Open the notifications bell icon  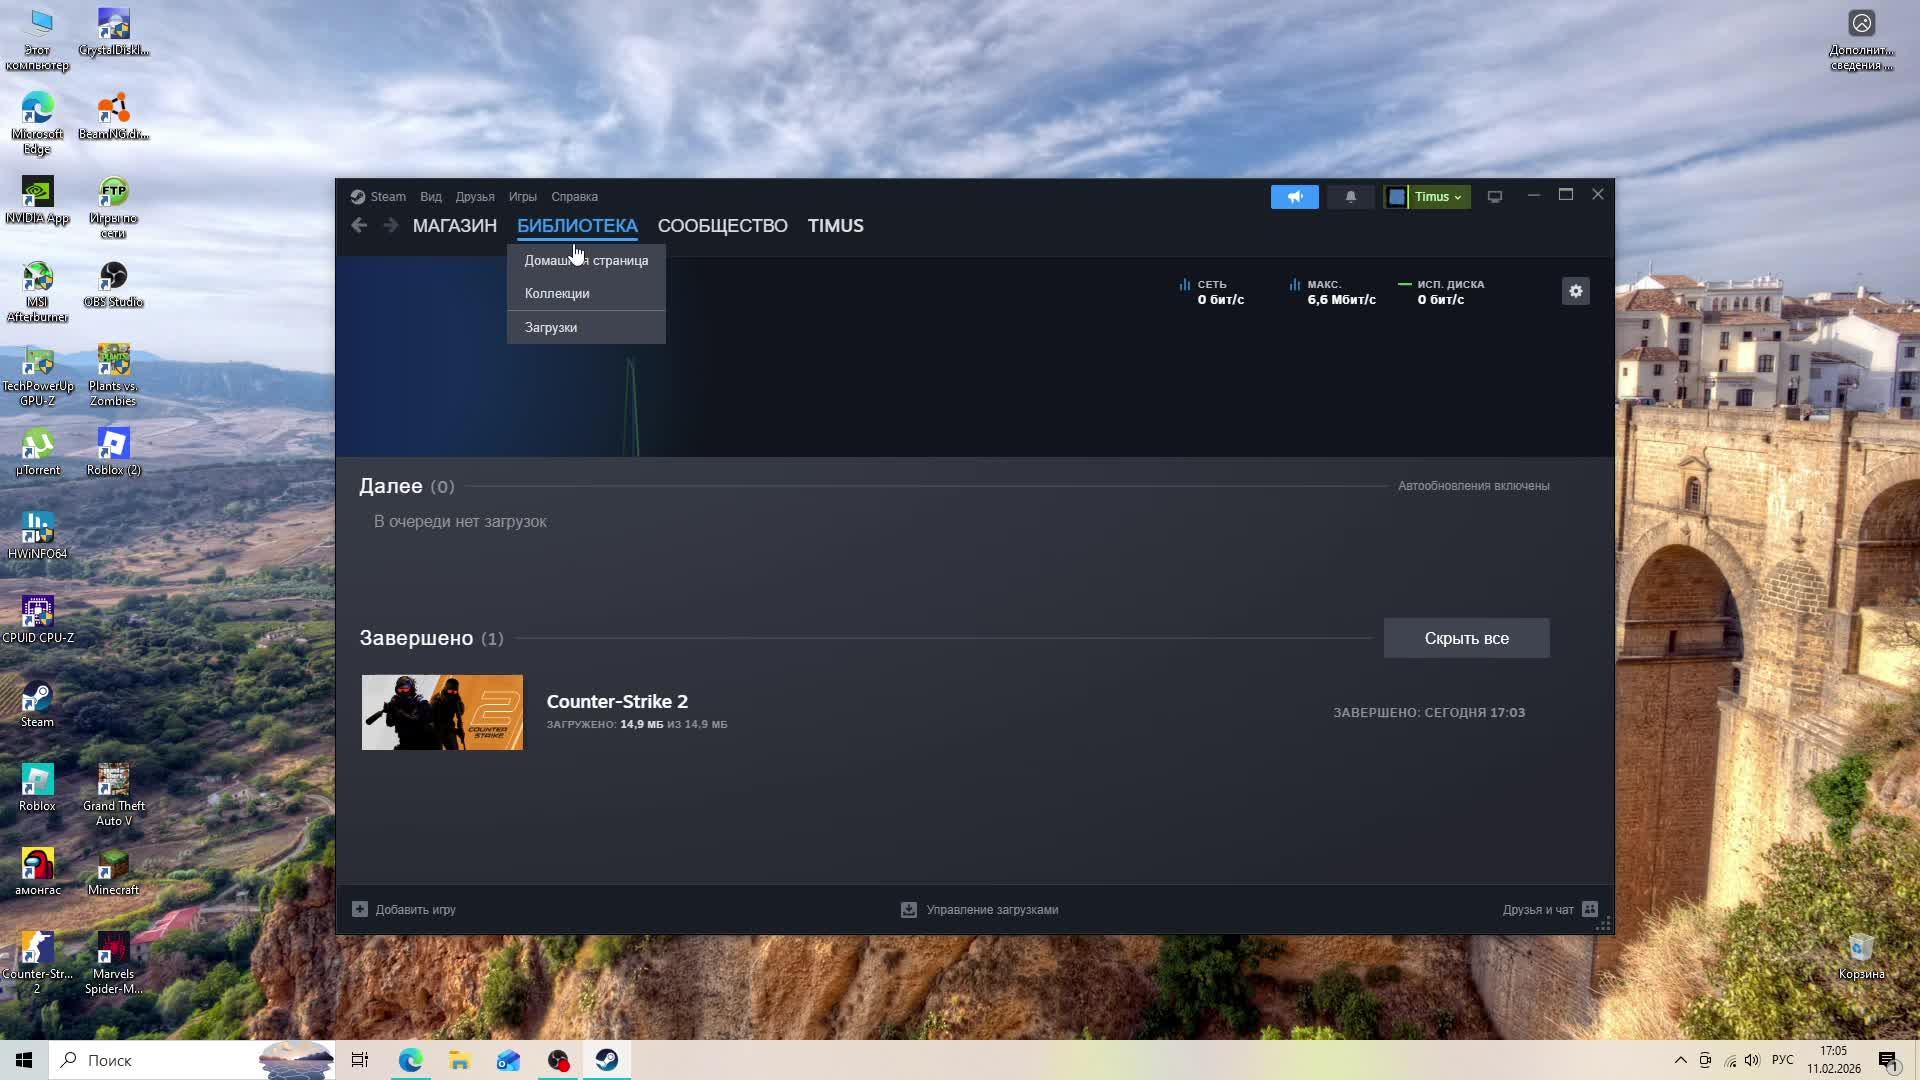click(x=1350, y=197)
